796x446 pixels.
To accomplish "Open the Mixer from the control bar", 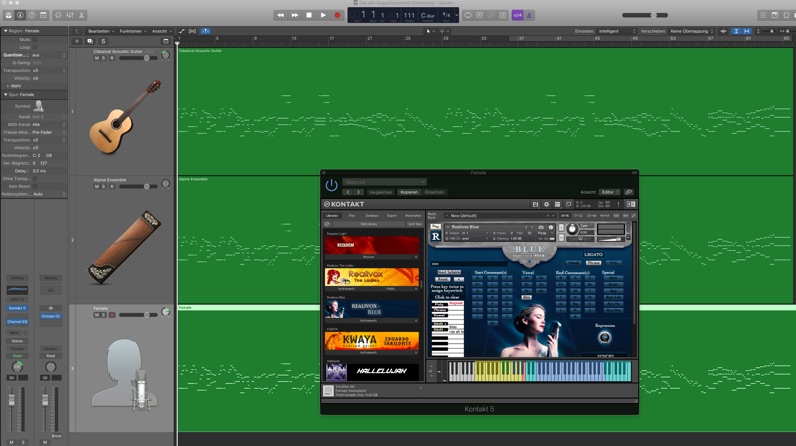I will point(70,15).
